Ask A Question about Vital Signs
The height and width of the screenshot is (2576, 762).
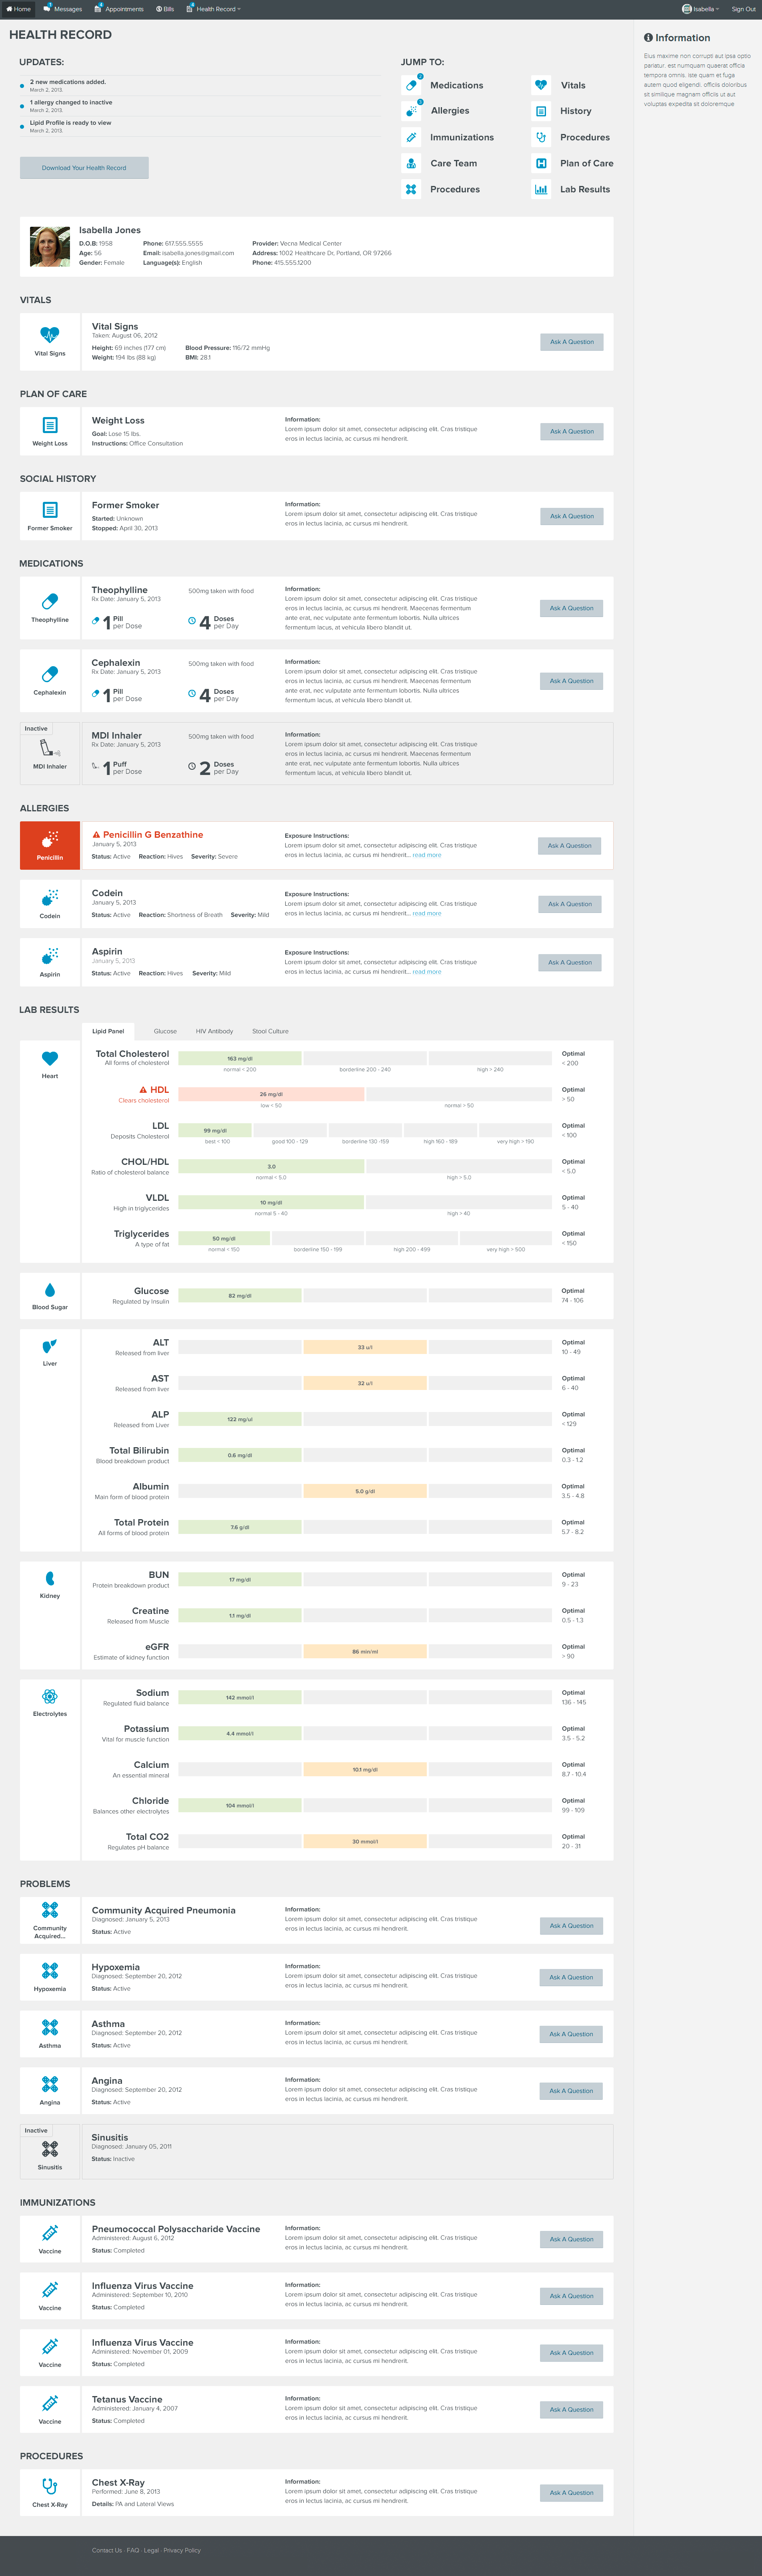pos(571,342)
